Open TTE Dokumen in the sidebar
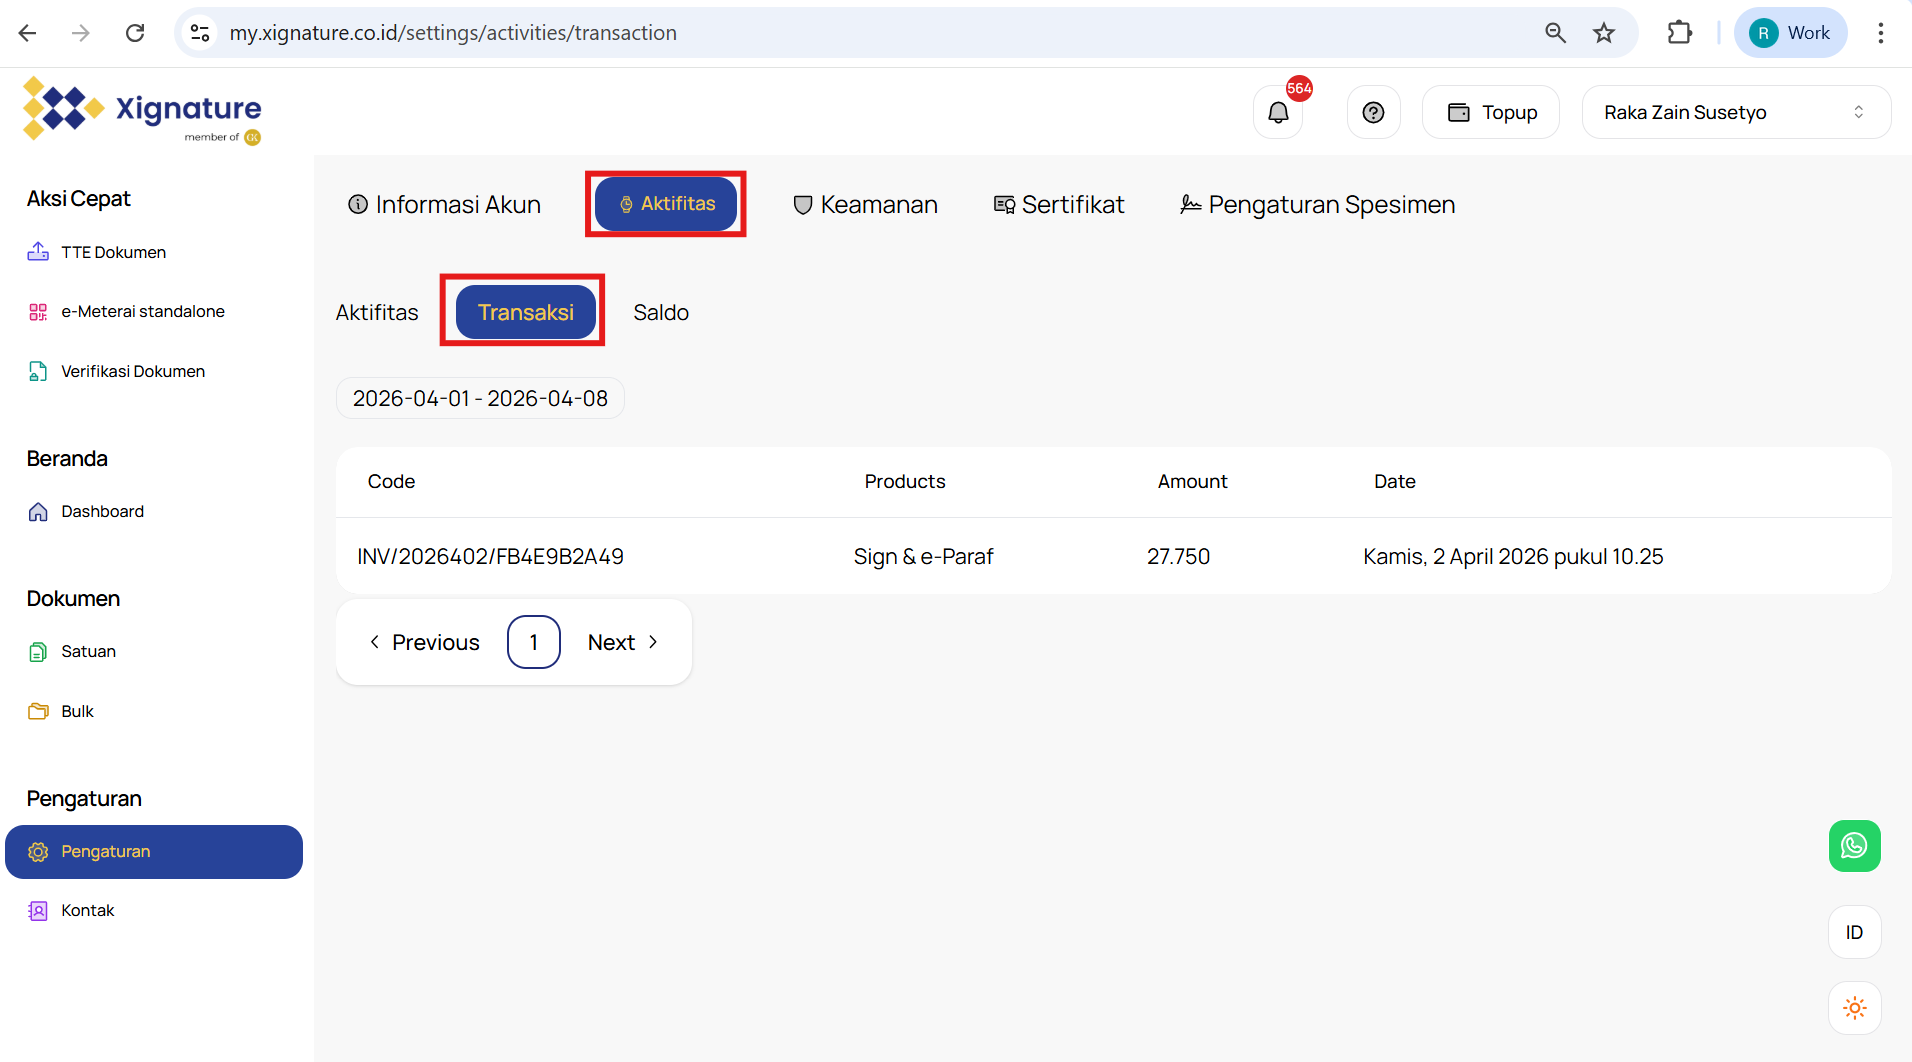The width and height of the screenshot is (1912, 1062). 113,252
